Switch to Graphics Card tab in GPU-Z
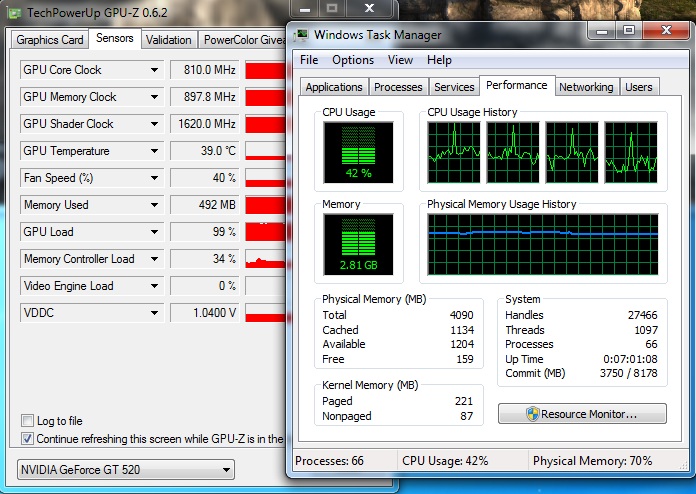 tap(50, 40)
